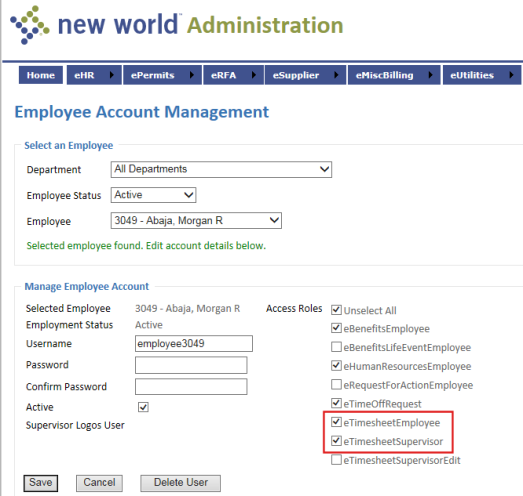The width and height of the screenshot is (523, 496).
Task: Open the Employee Status dropdown
Action: click(x=153, y=195)
